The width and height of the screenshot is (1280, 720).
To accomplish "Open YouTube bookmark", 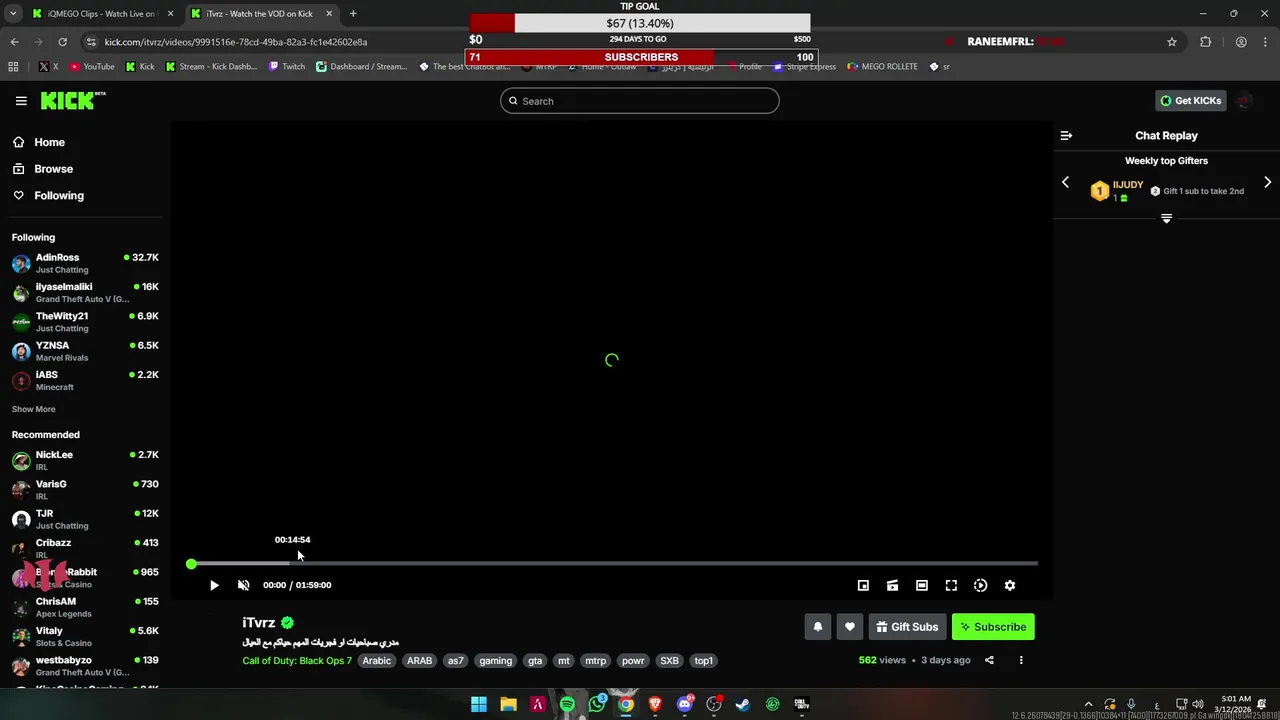I will point(92,67).
